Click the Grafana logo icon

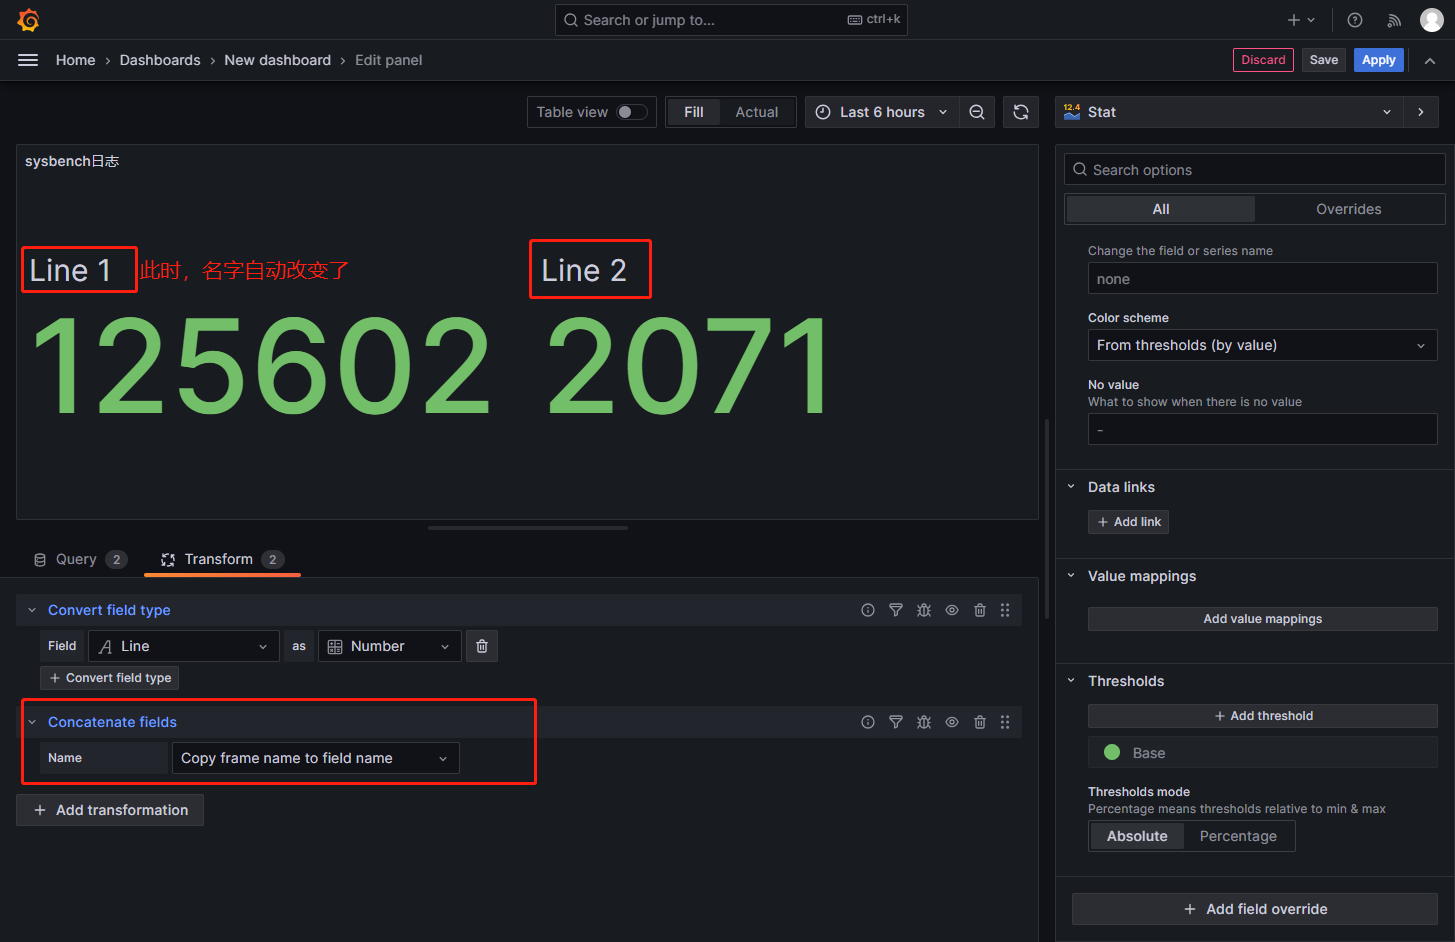click(28, 20)
